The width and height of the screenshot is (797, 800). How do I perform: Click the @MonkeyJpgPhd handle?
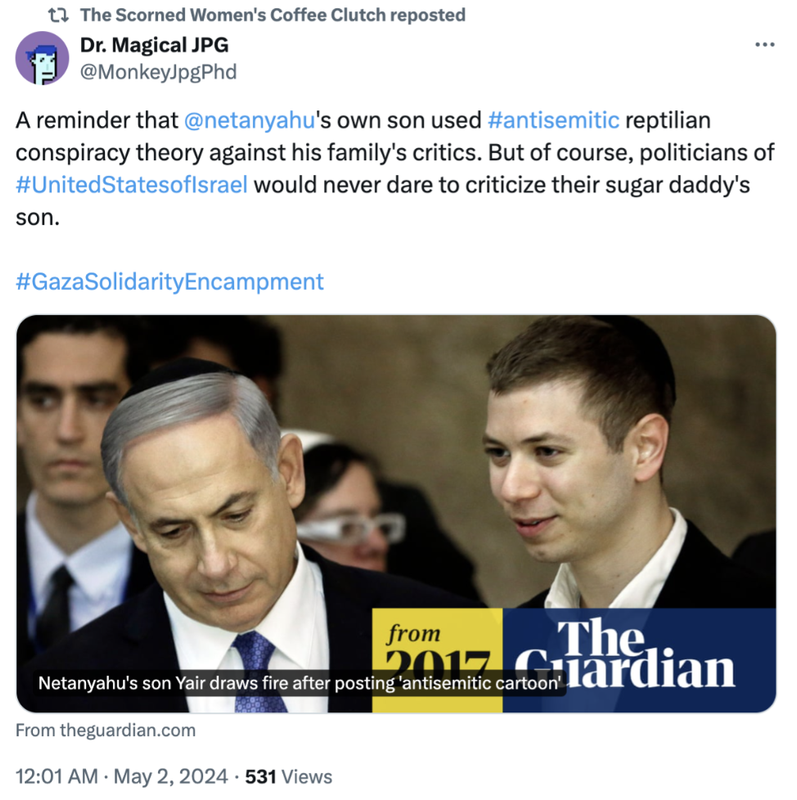tap(158, 72)
